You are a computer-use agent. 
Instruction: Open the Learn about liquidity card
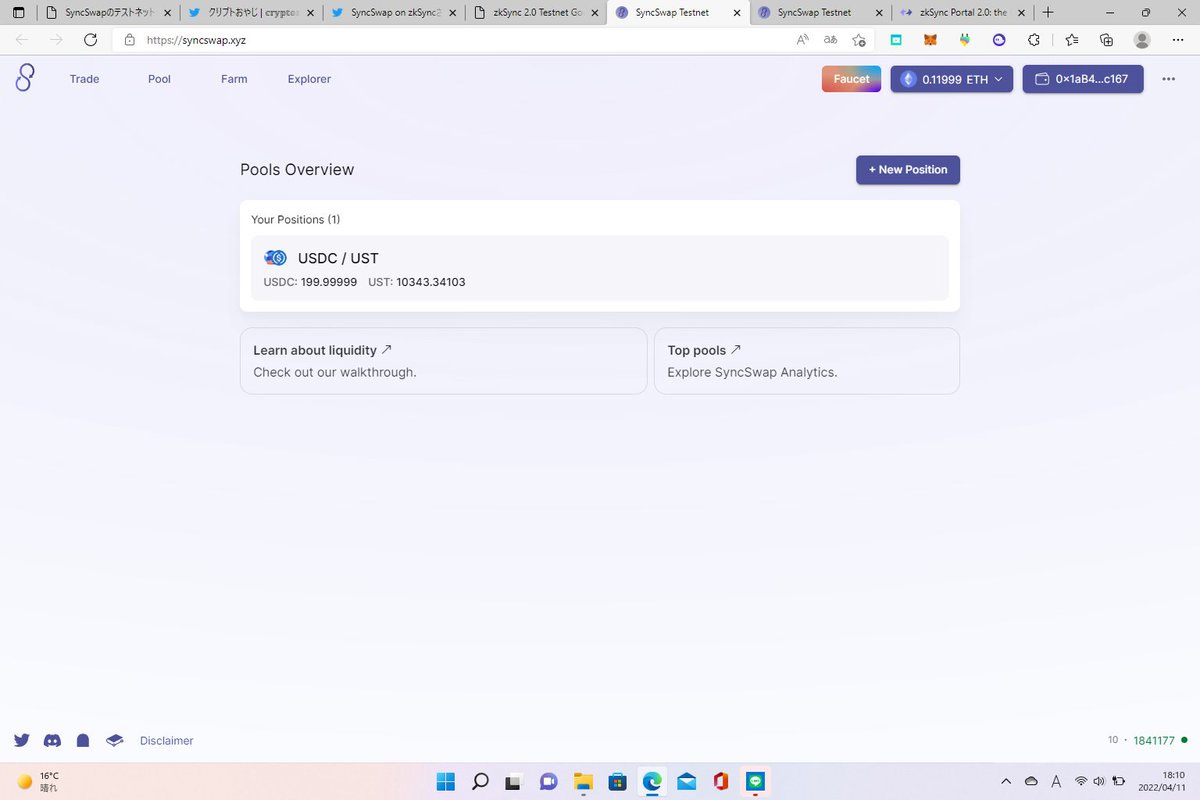(x=443, y=361)
